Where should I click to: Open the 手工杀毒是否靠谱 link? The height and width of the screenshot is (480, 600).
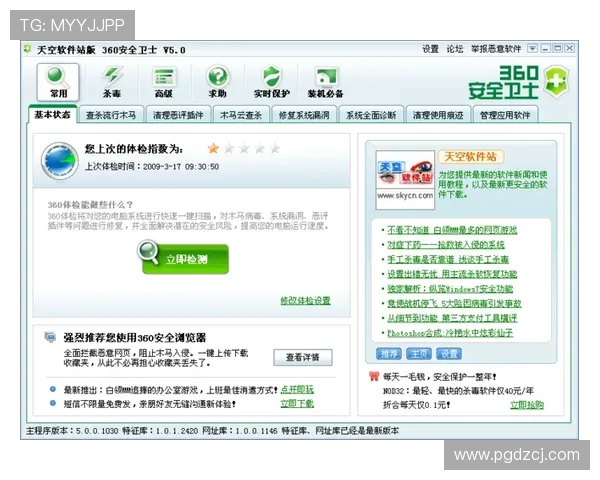tap(448, 259)
